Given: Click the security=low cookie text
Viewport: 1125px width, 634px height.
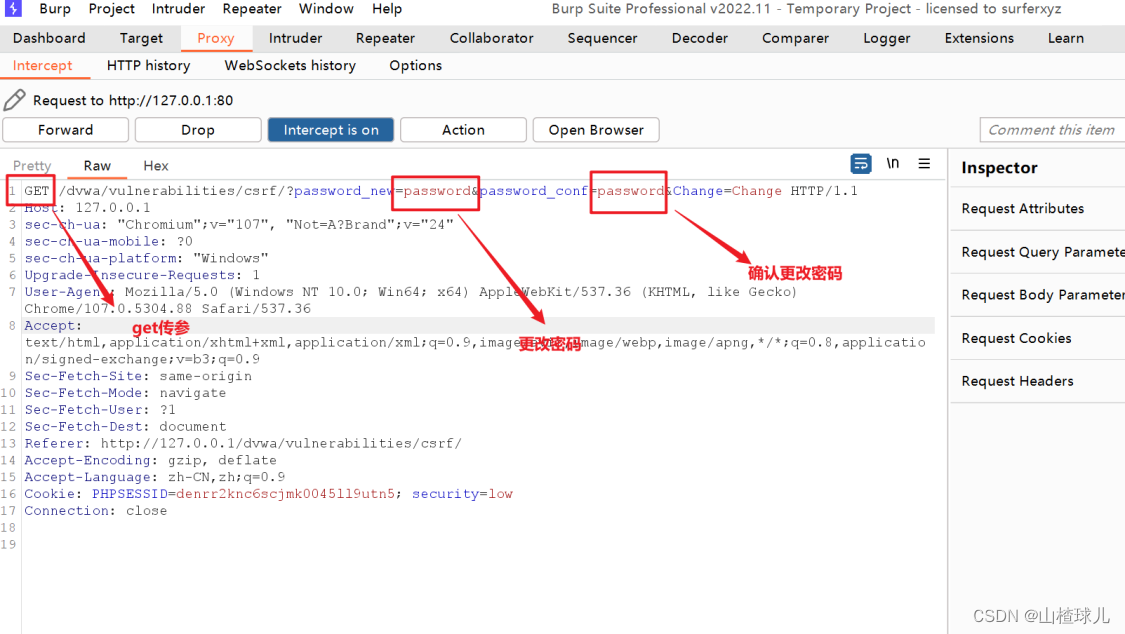Looking at the screenshot, I should pyautogui.click(x=462, y=494).
